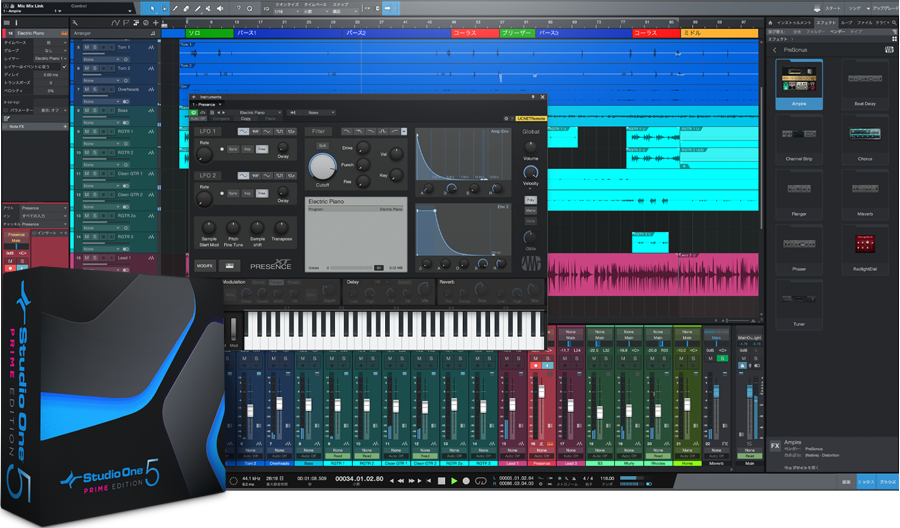Screen dimensions: 900x528
Task: Mute the Tom 1 track
Action: point(87,47)
